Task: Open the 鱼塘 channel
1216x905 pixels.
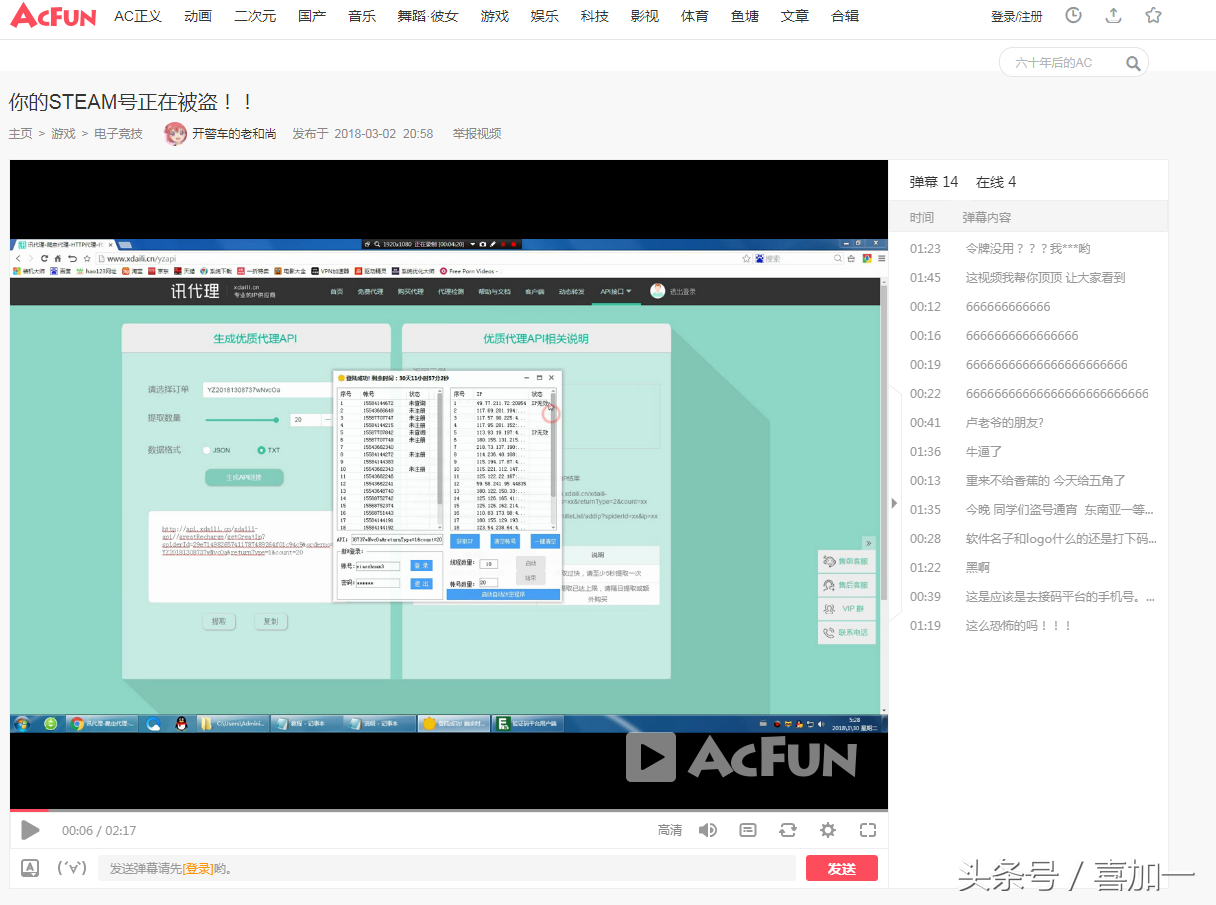Action: 745,16
